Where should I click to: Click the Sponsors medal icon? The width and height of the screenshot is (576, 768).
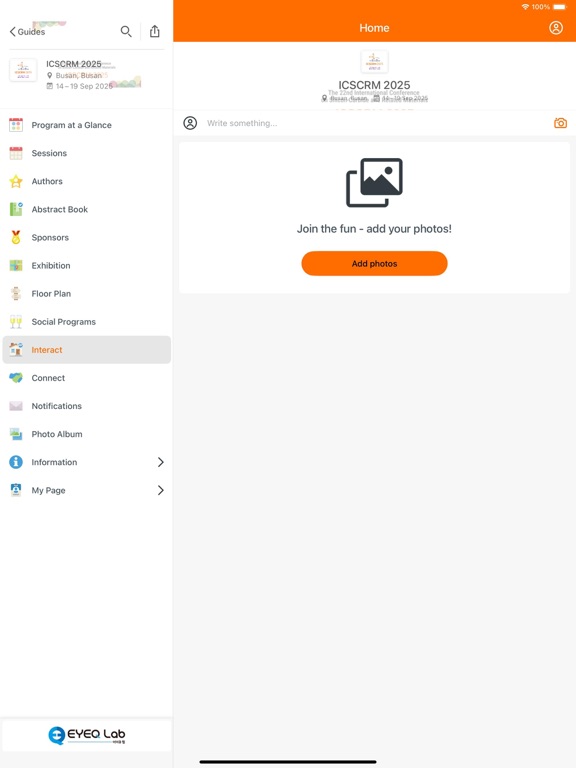click(16, 238)
